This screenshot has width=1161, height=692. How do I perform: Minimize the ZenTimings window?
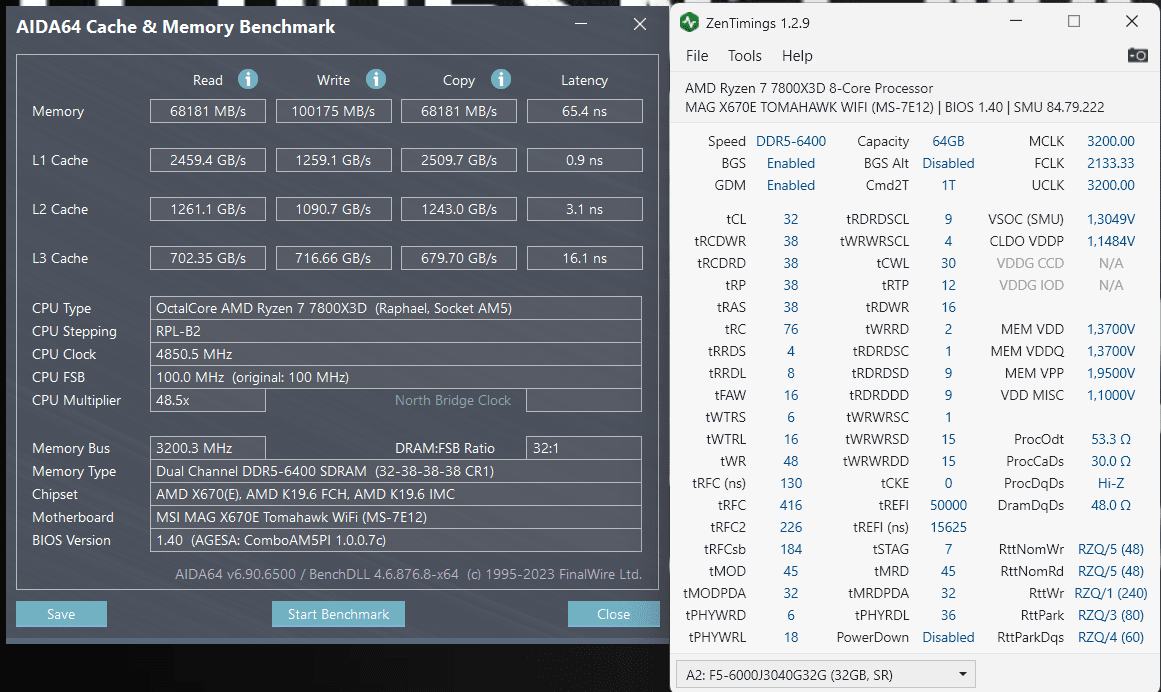coord(1016,21)
